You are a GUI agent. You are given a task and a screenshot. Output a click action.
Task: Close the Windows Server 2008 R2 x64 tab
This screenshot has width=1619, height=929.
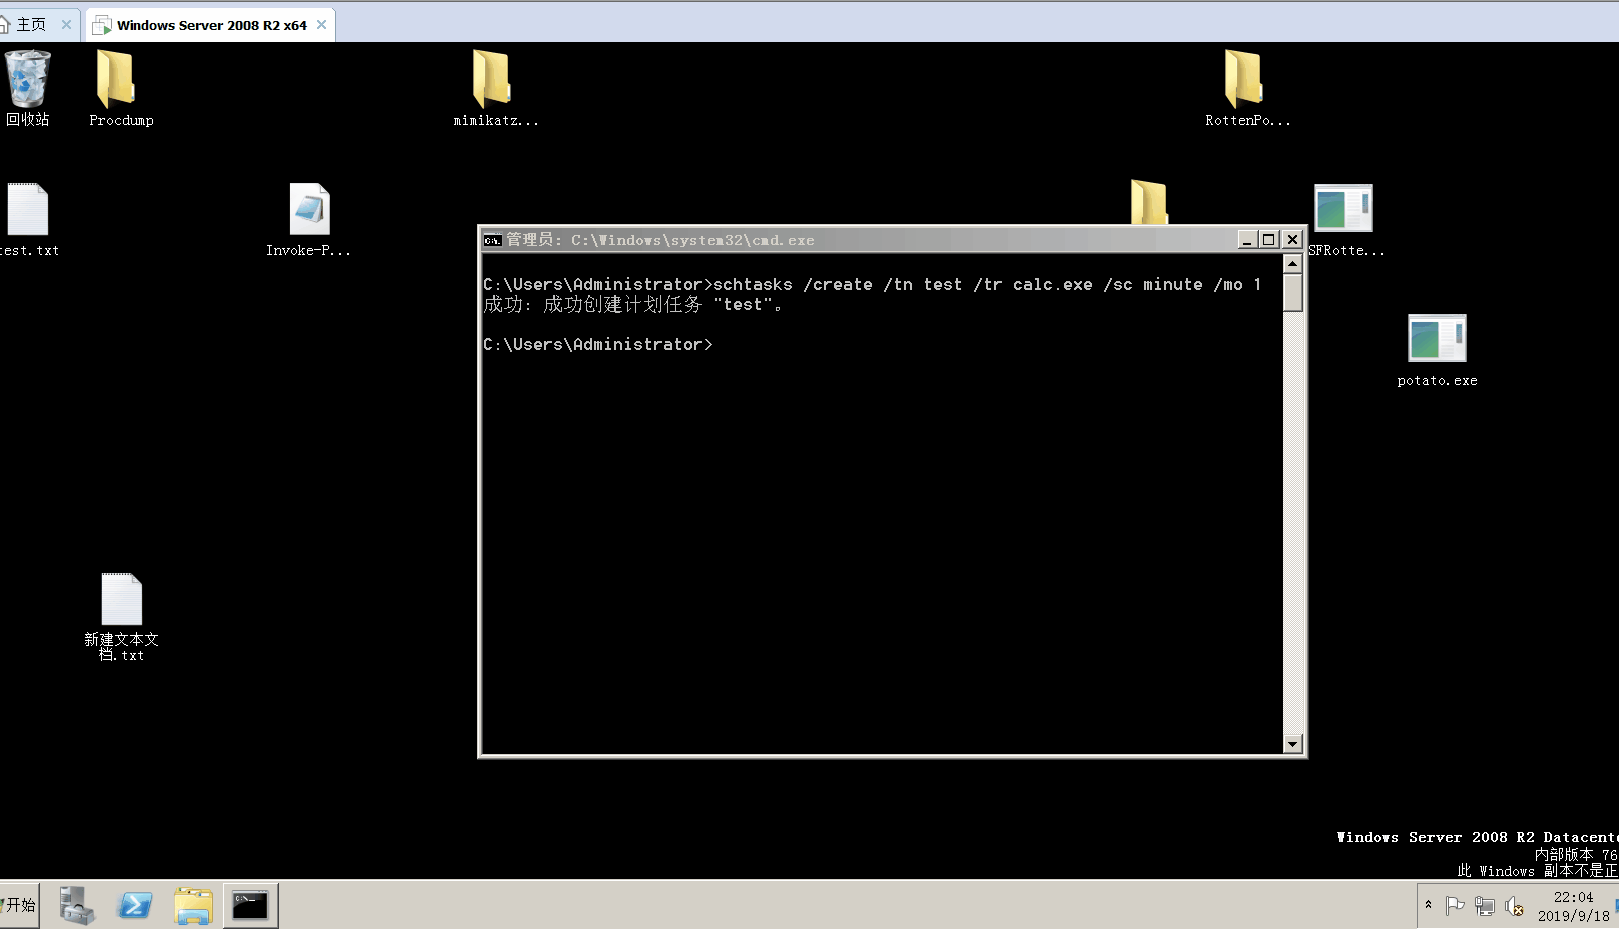[x=321, y=25]
